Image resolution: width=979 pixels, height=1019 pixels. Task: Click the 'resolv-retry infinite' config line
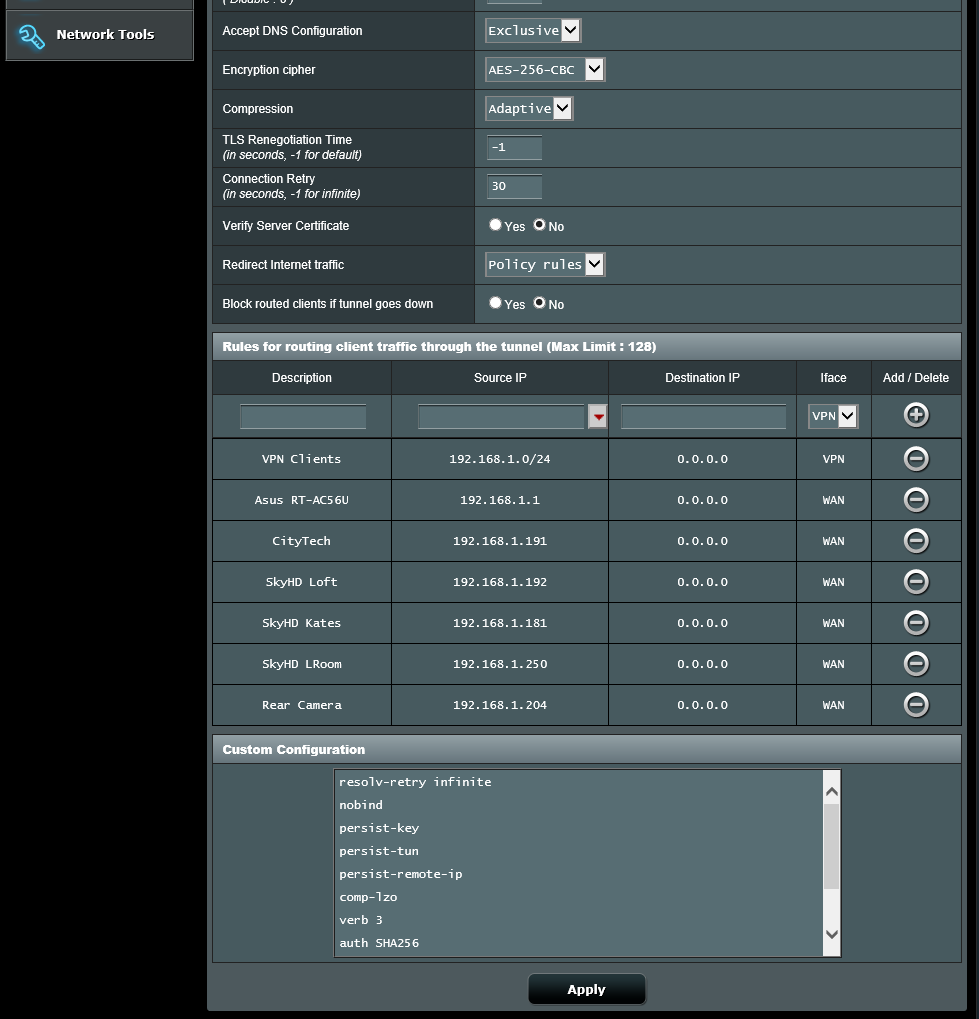tap(415, 782)
